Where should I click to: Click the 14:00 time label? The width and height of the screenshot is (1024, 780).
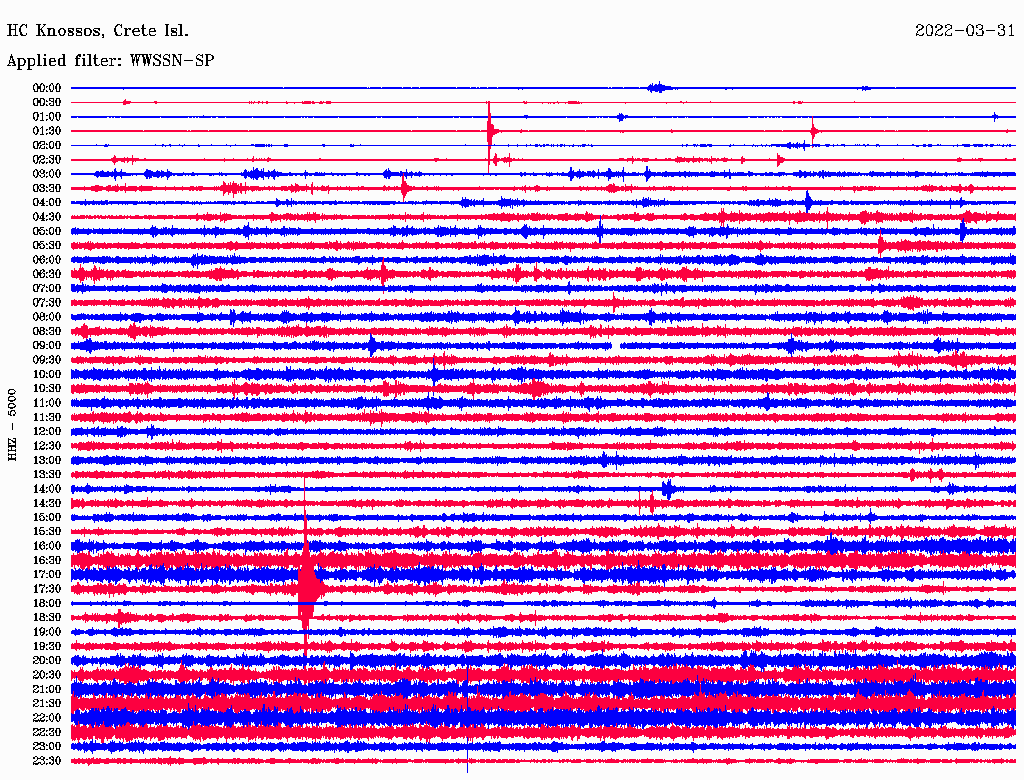click(x=47, y=488)
